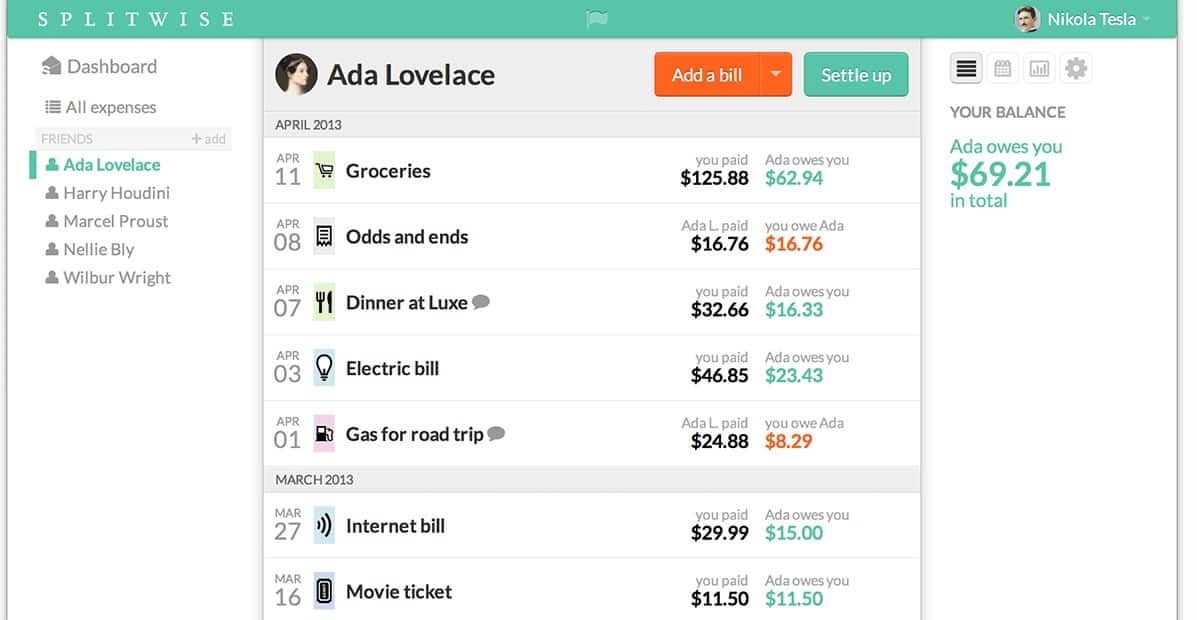The height and width of the screenshot is (620, 1197).
Task: Open the Nikola Tesla account menu
Action: [x=1082, y=19]
